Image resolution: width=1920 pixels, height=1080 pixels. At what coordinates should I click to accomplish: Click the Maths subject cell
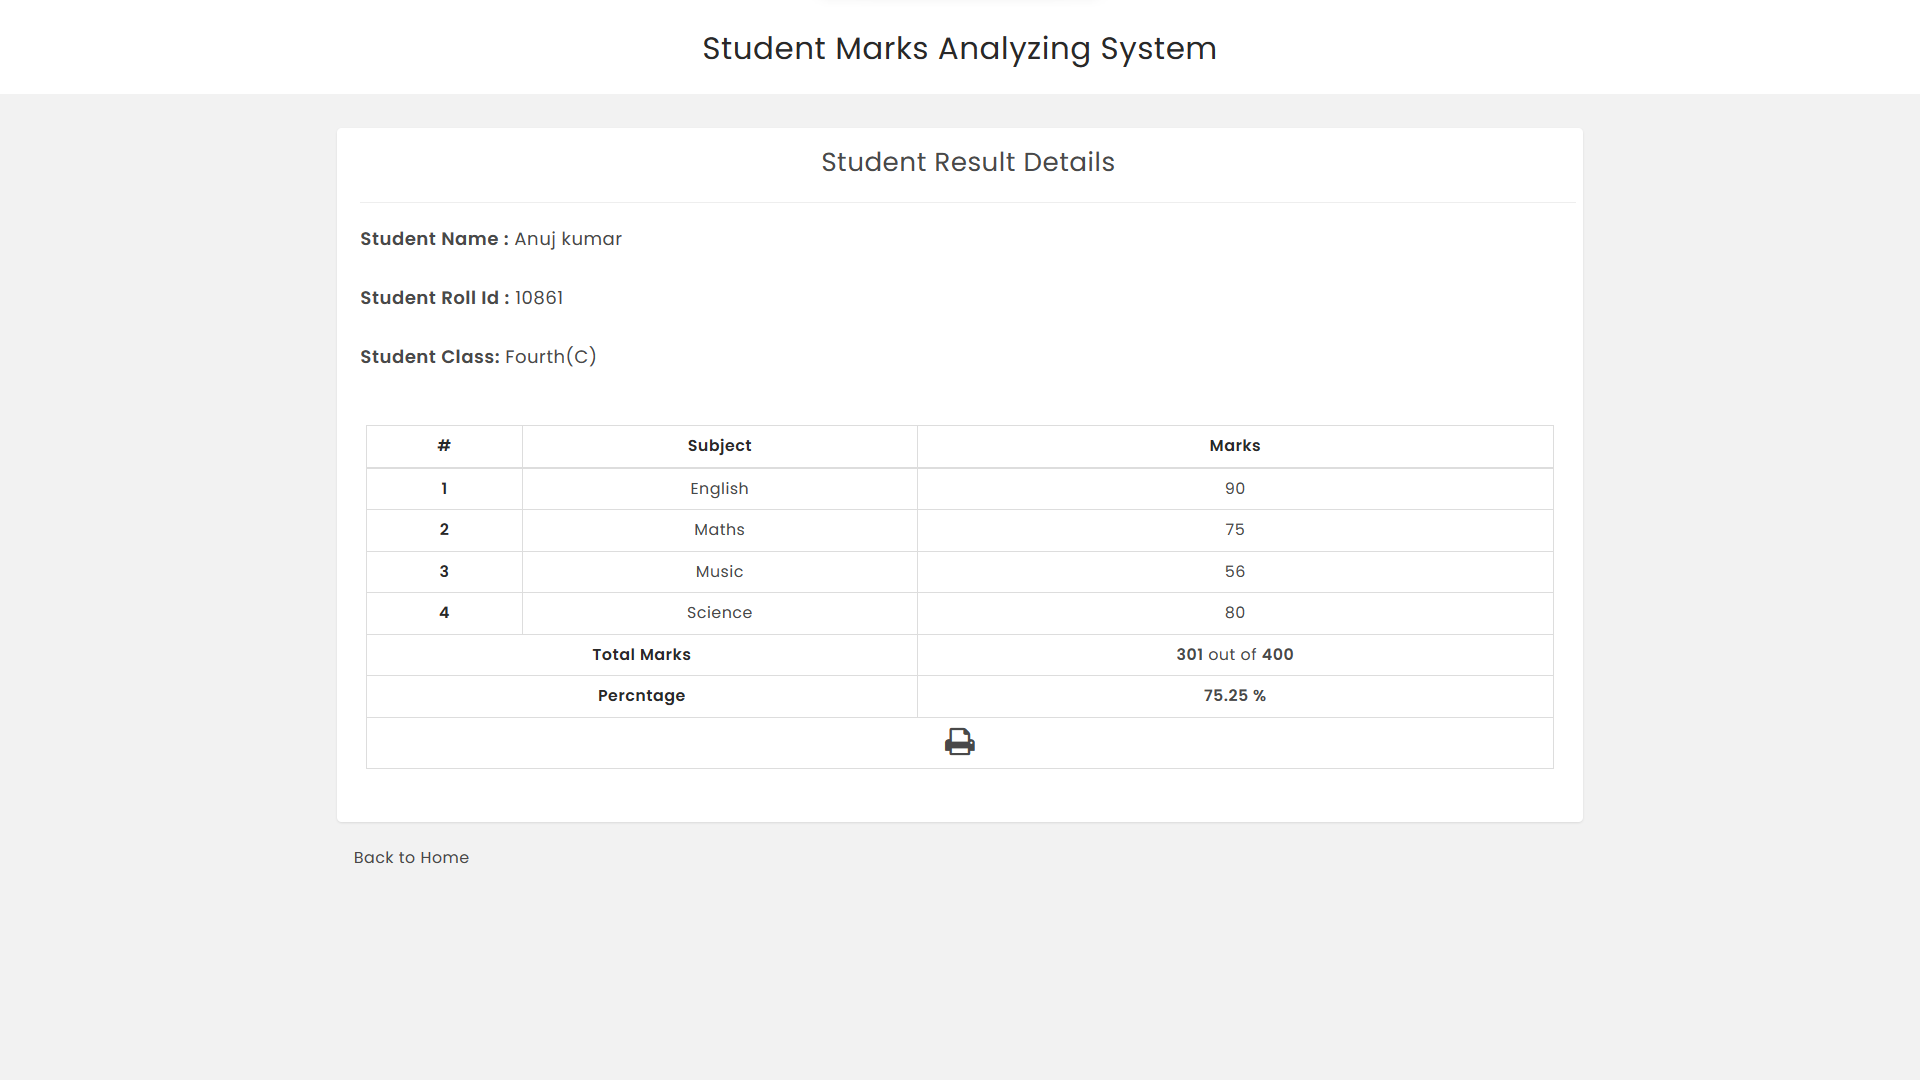click(x=719, y=530)
